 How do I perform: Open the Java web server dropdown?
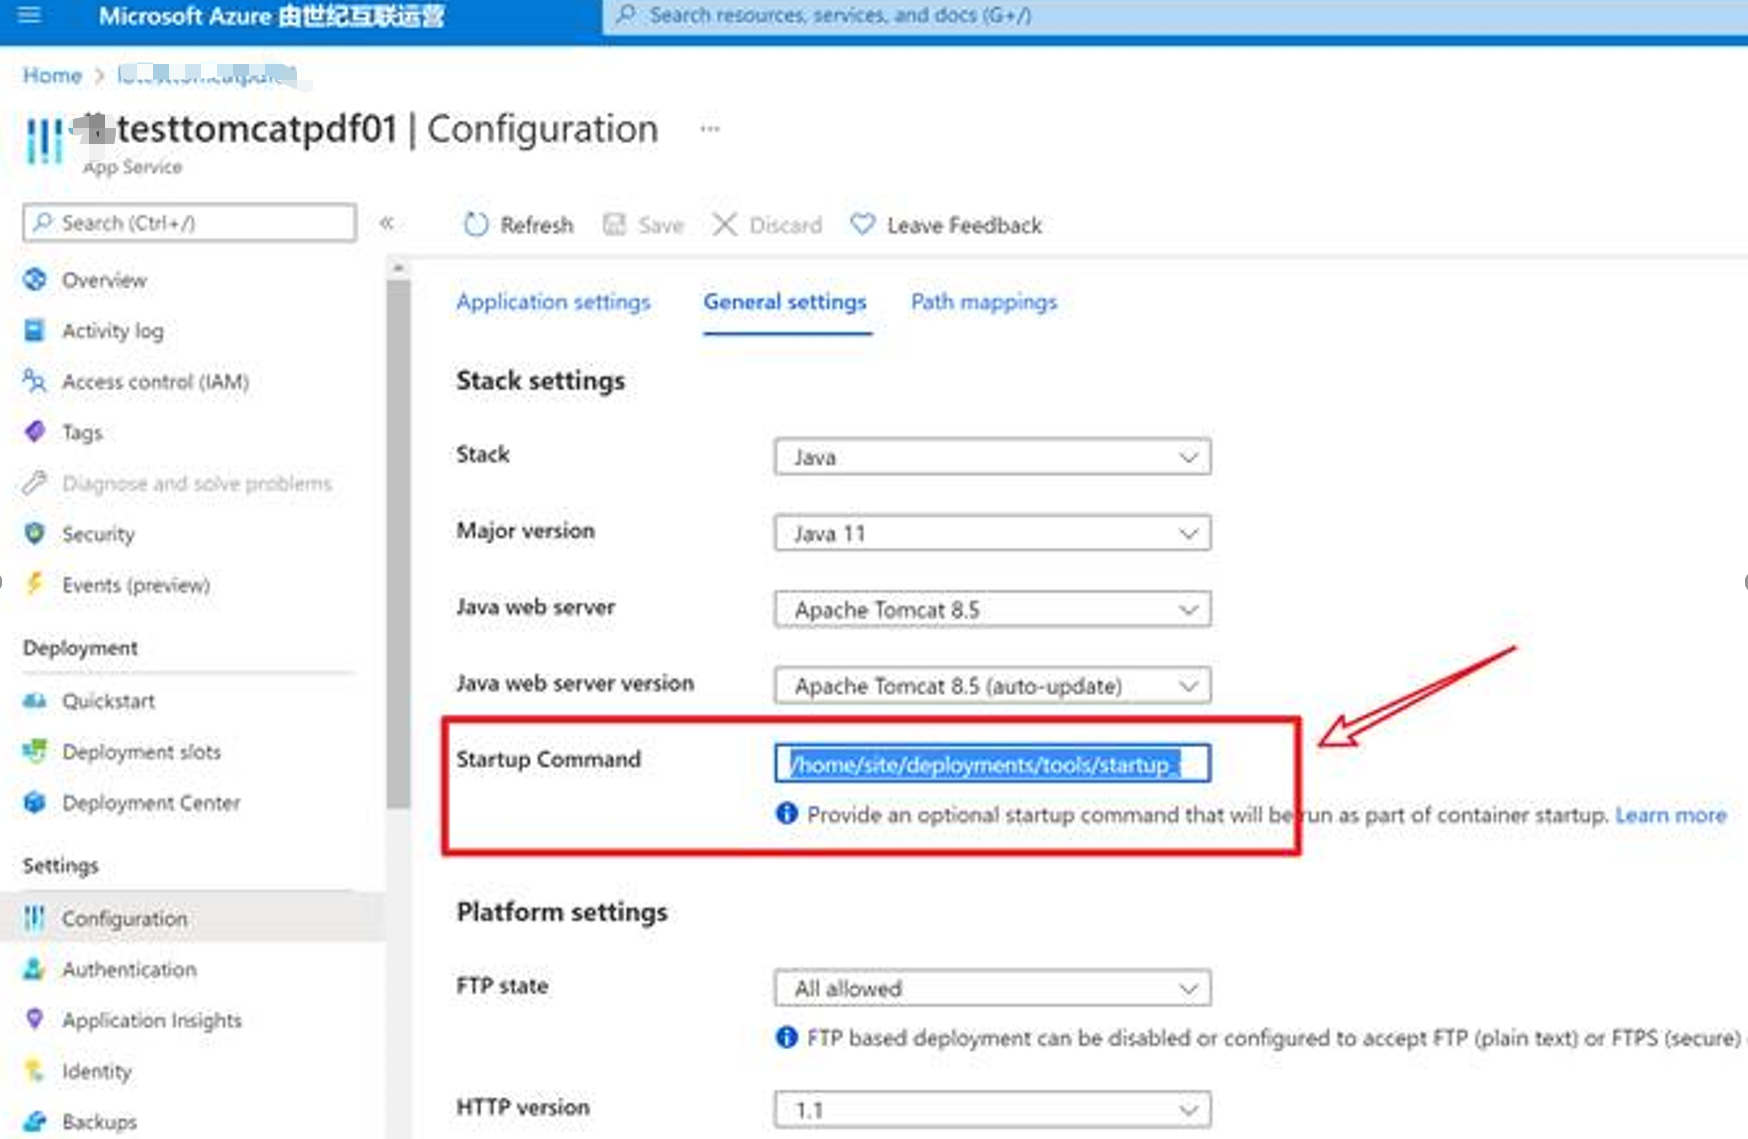(992, 609)
